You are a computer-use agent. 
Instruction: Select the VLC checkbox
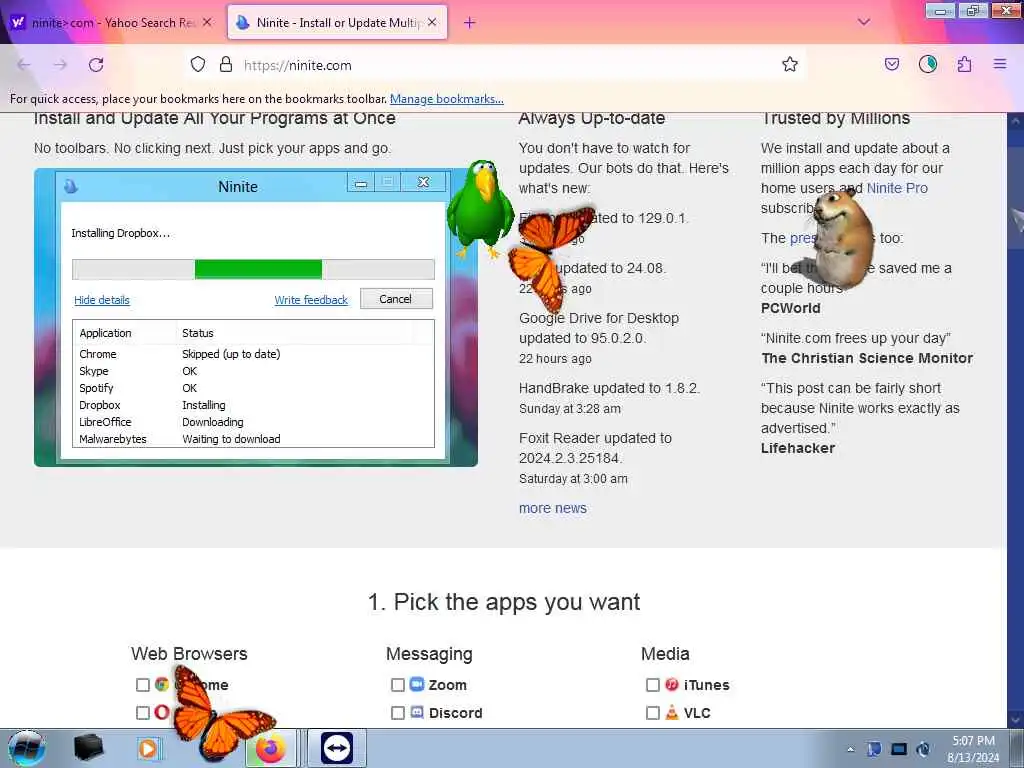pyautogui.click(x=652, y=712)
